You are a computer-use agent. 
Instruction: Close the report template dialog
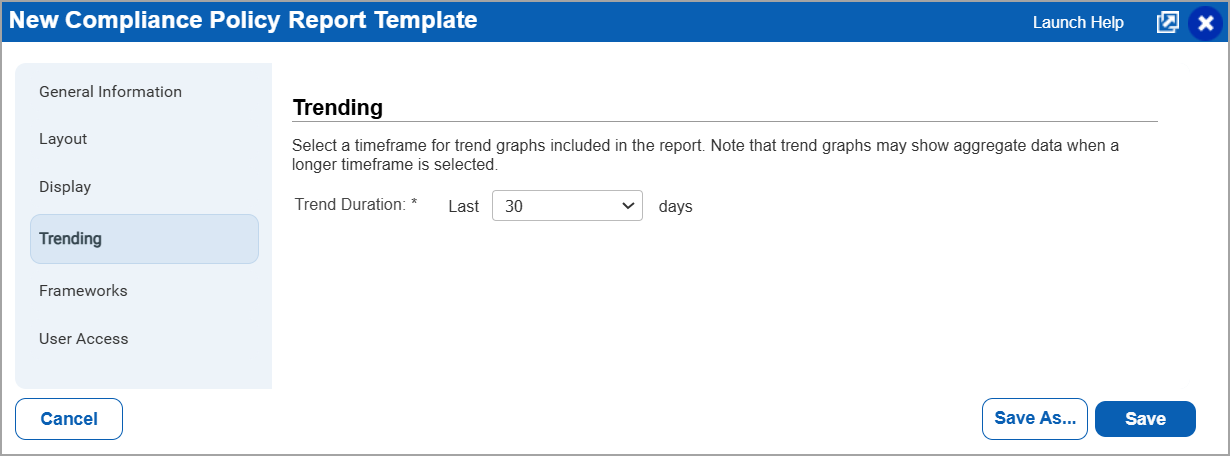(1206, 23)
